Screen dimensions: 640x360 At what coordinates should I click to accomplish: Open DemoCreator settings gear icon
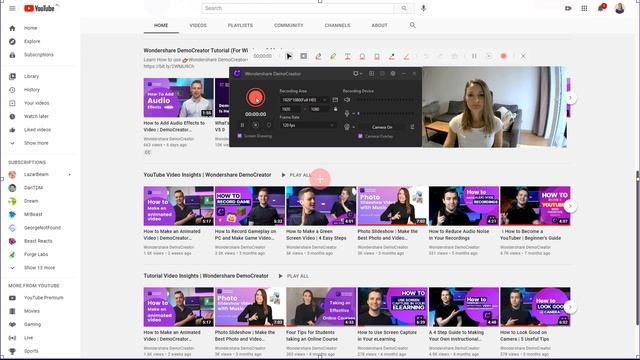coord(393,73)
